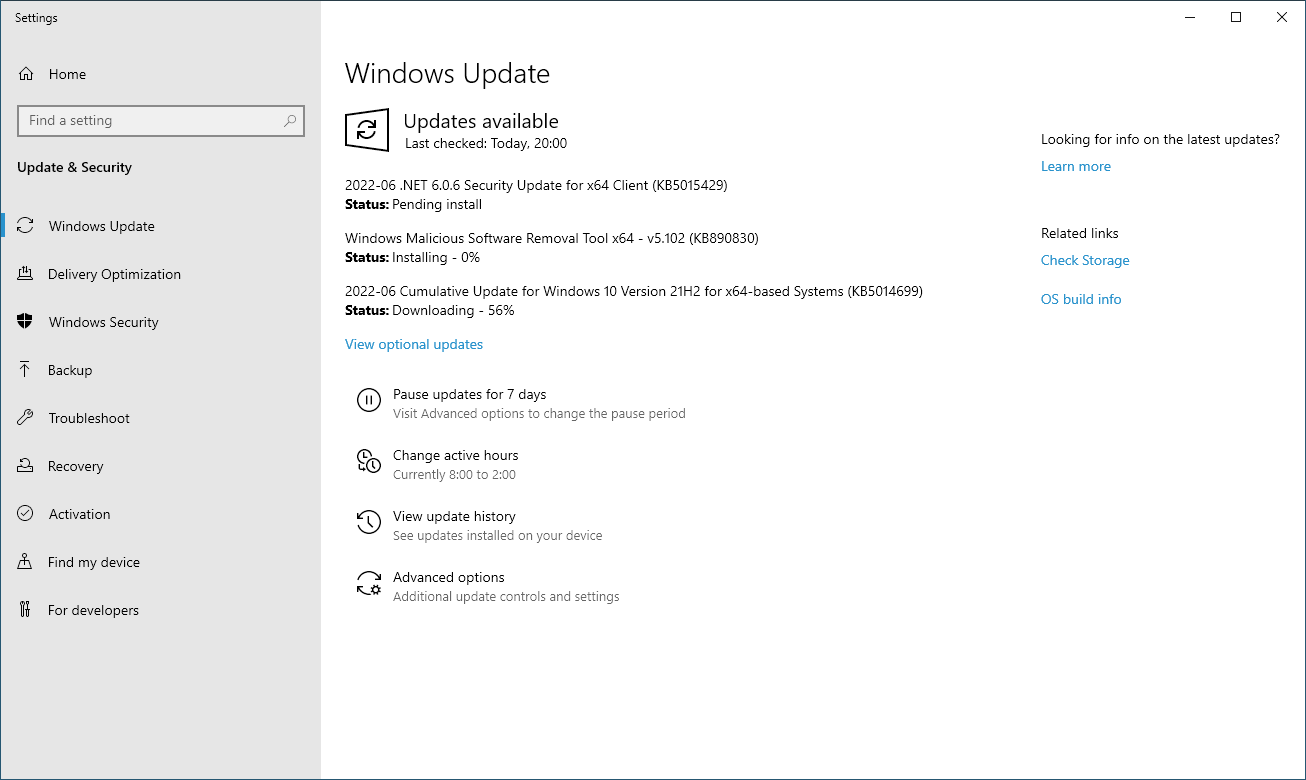Open Find my device settings
The height and width of the screenshot is (780, 1306).
click(x=160, y=562)
